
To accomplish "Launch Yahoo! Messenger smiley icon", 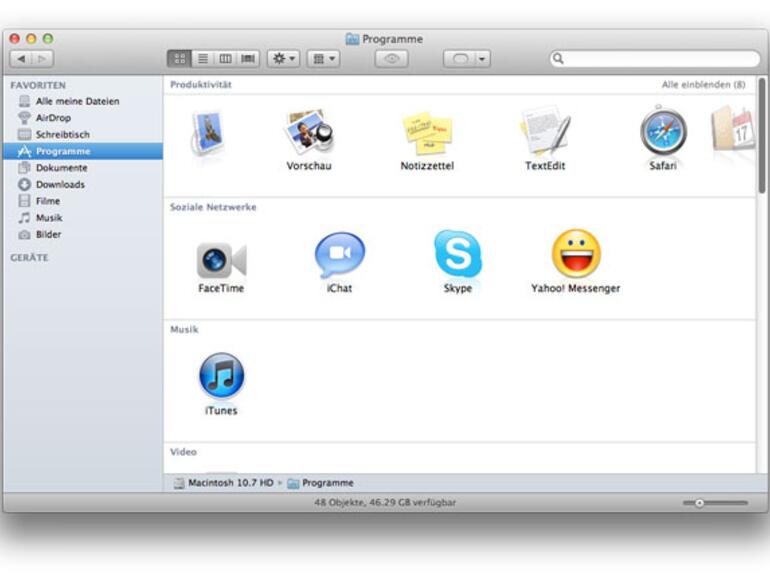I will click(x=575, y=255).
